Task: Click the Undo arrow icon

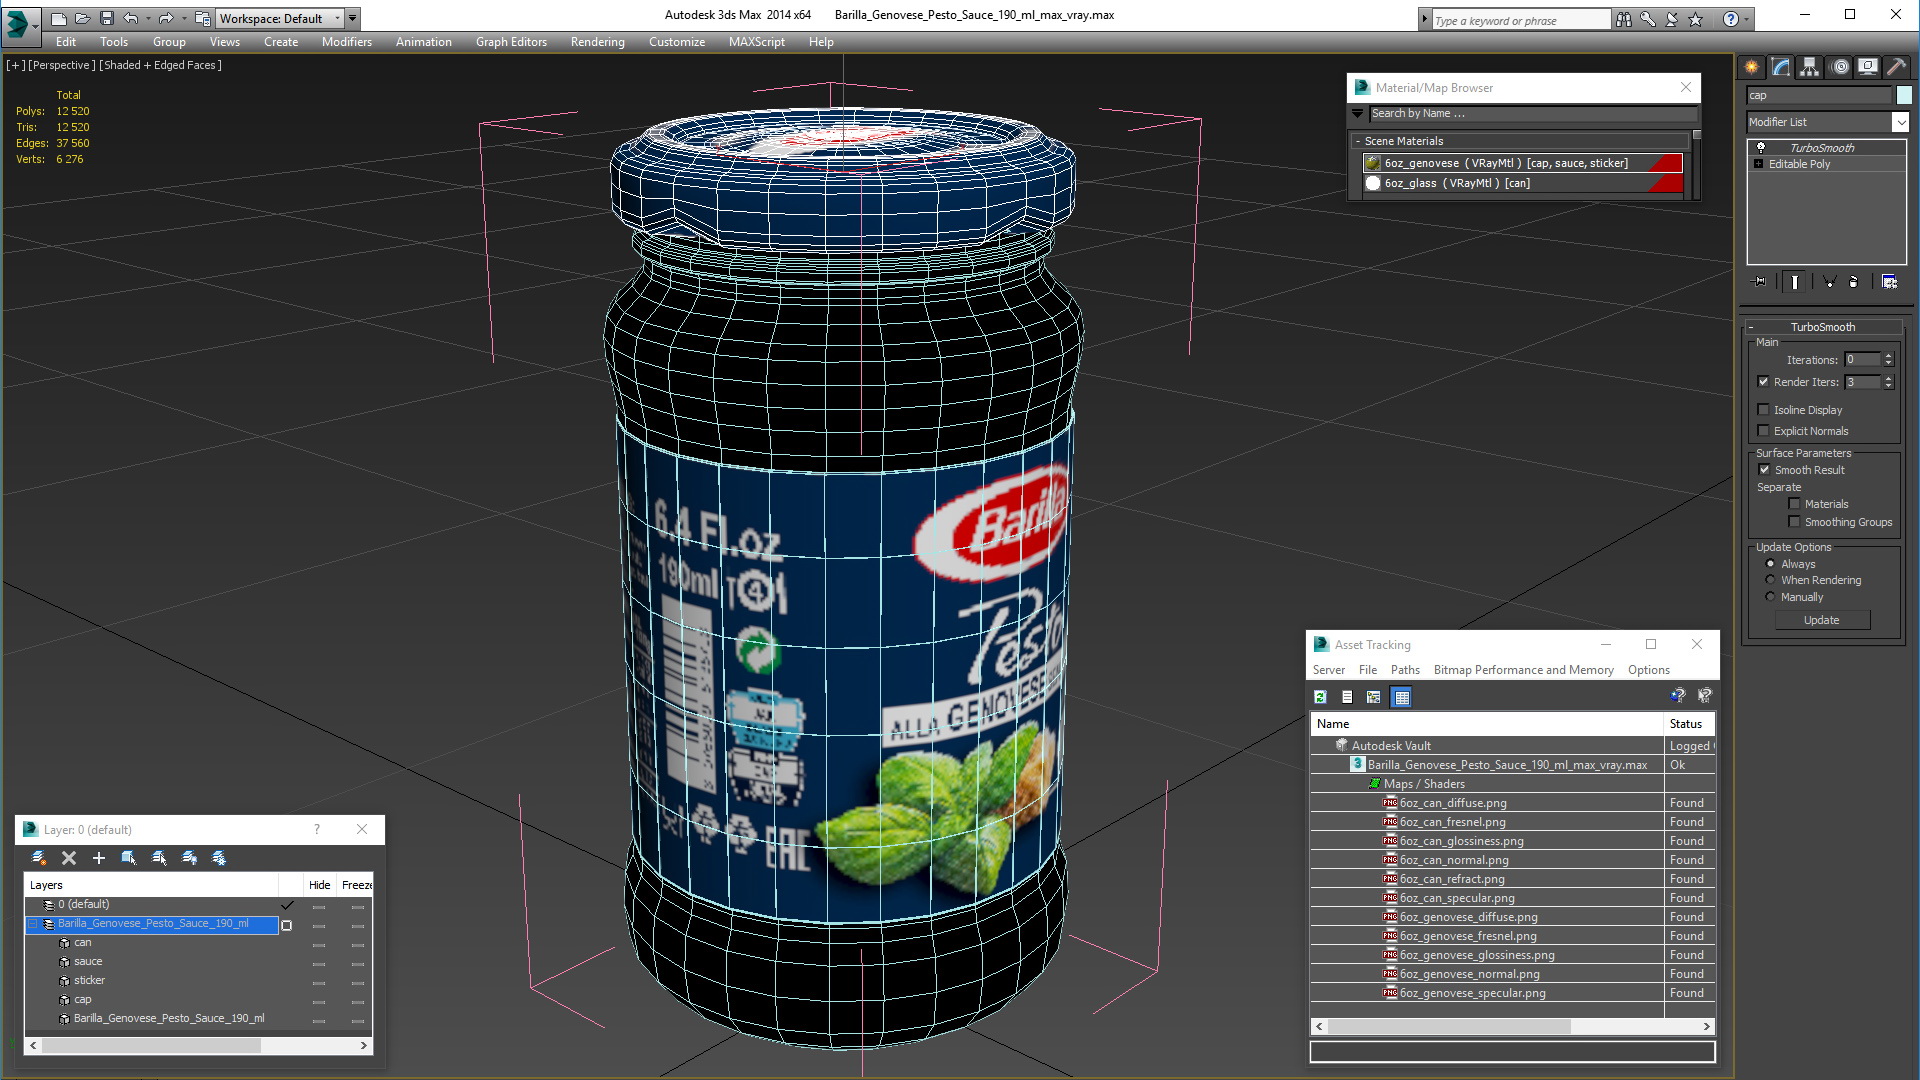Action: tap(130, 18)
